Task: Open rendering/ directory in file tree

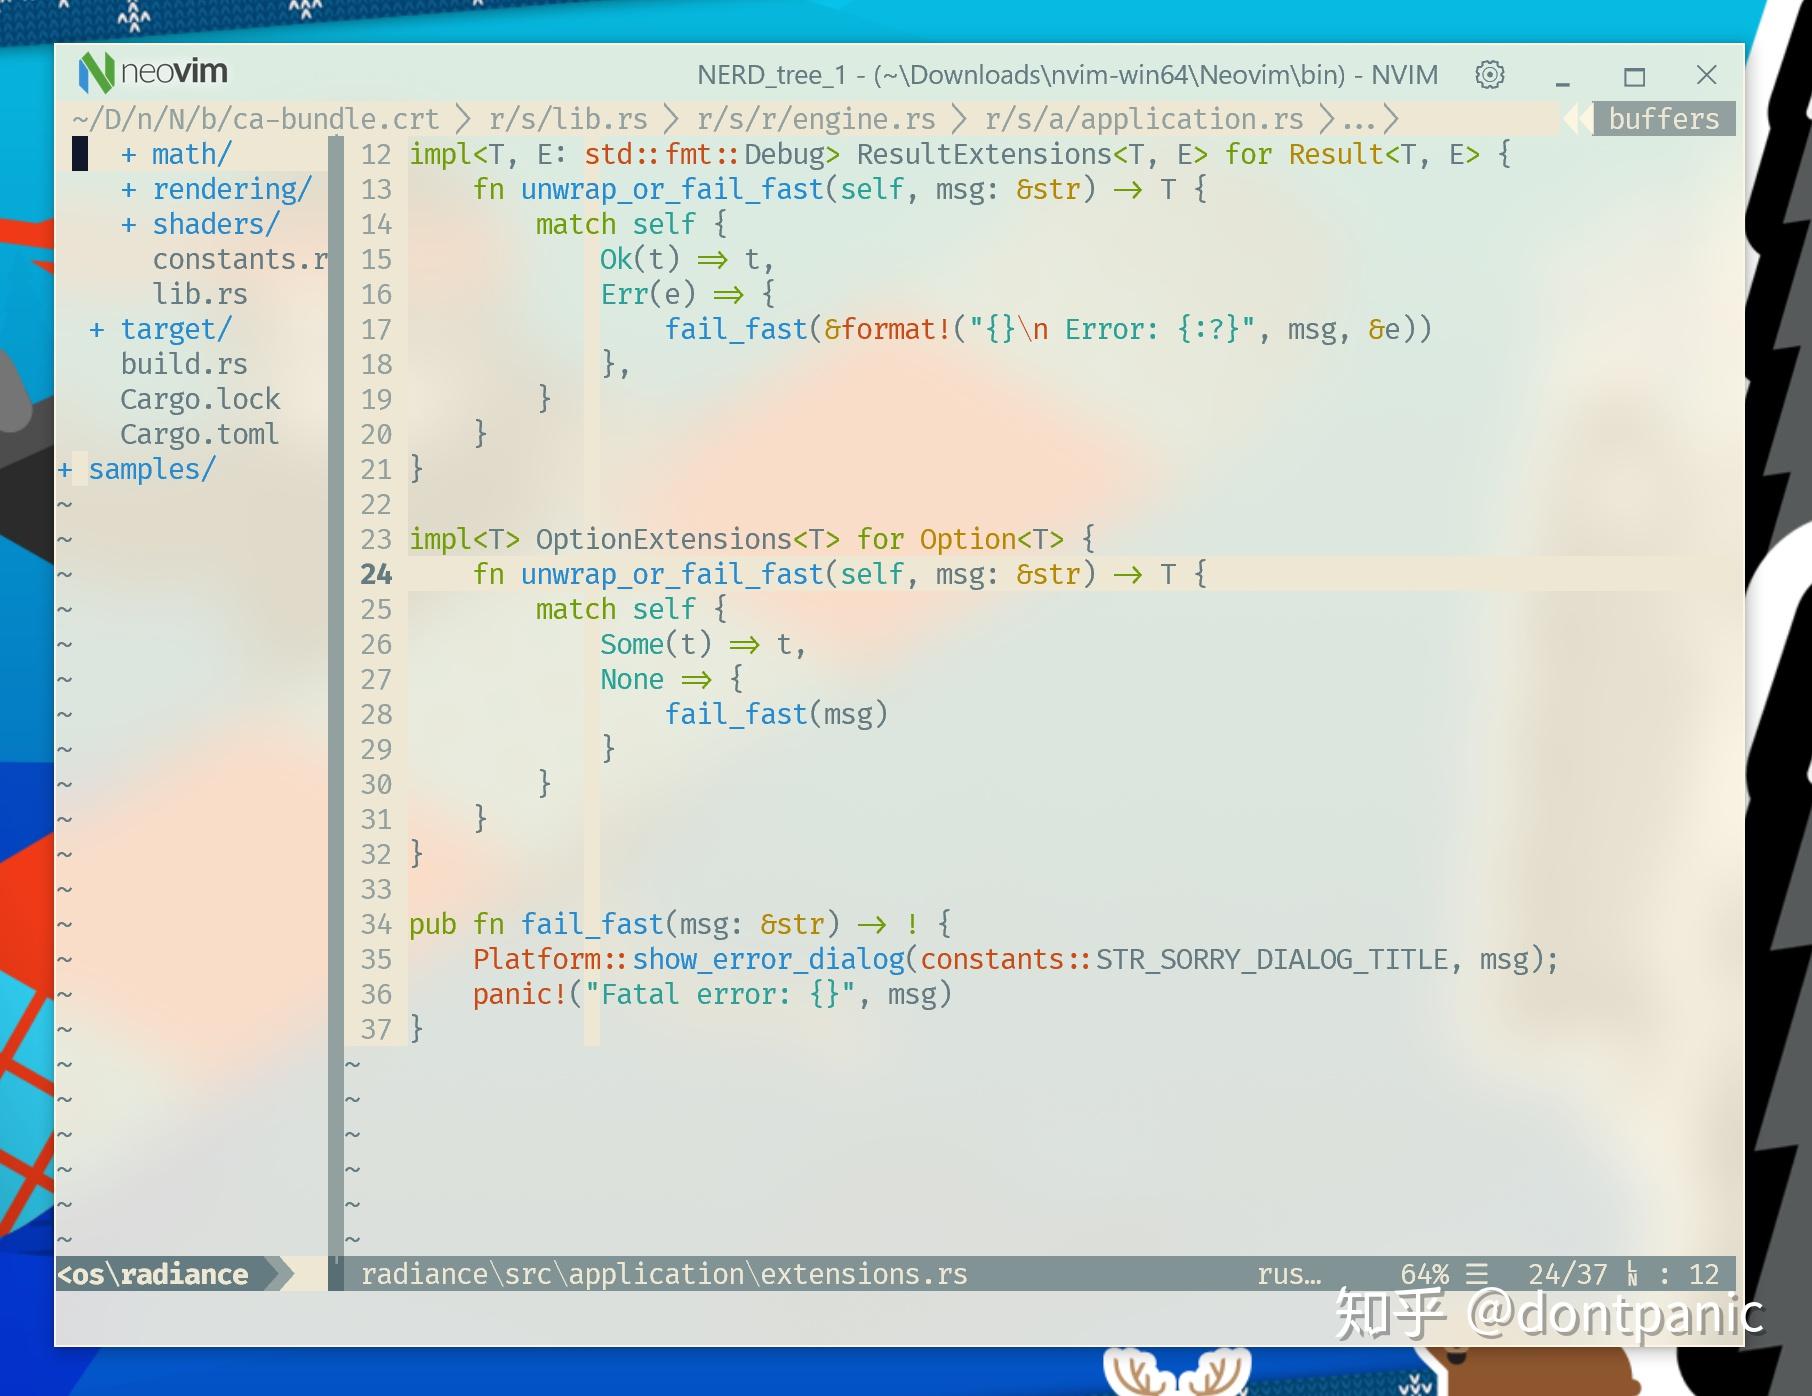Action: pyautogui.click(x=232, y=190)
